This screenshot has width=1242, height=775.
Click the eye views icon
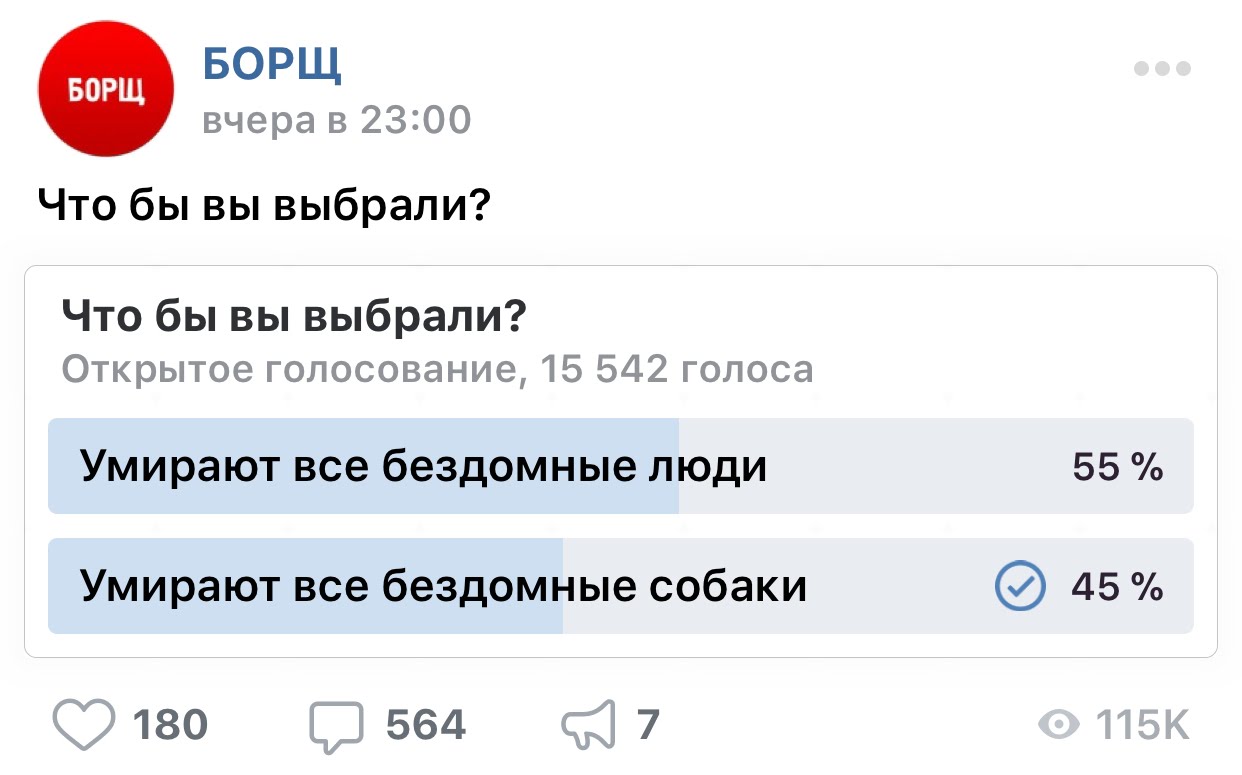(x=1060, y=725)
